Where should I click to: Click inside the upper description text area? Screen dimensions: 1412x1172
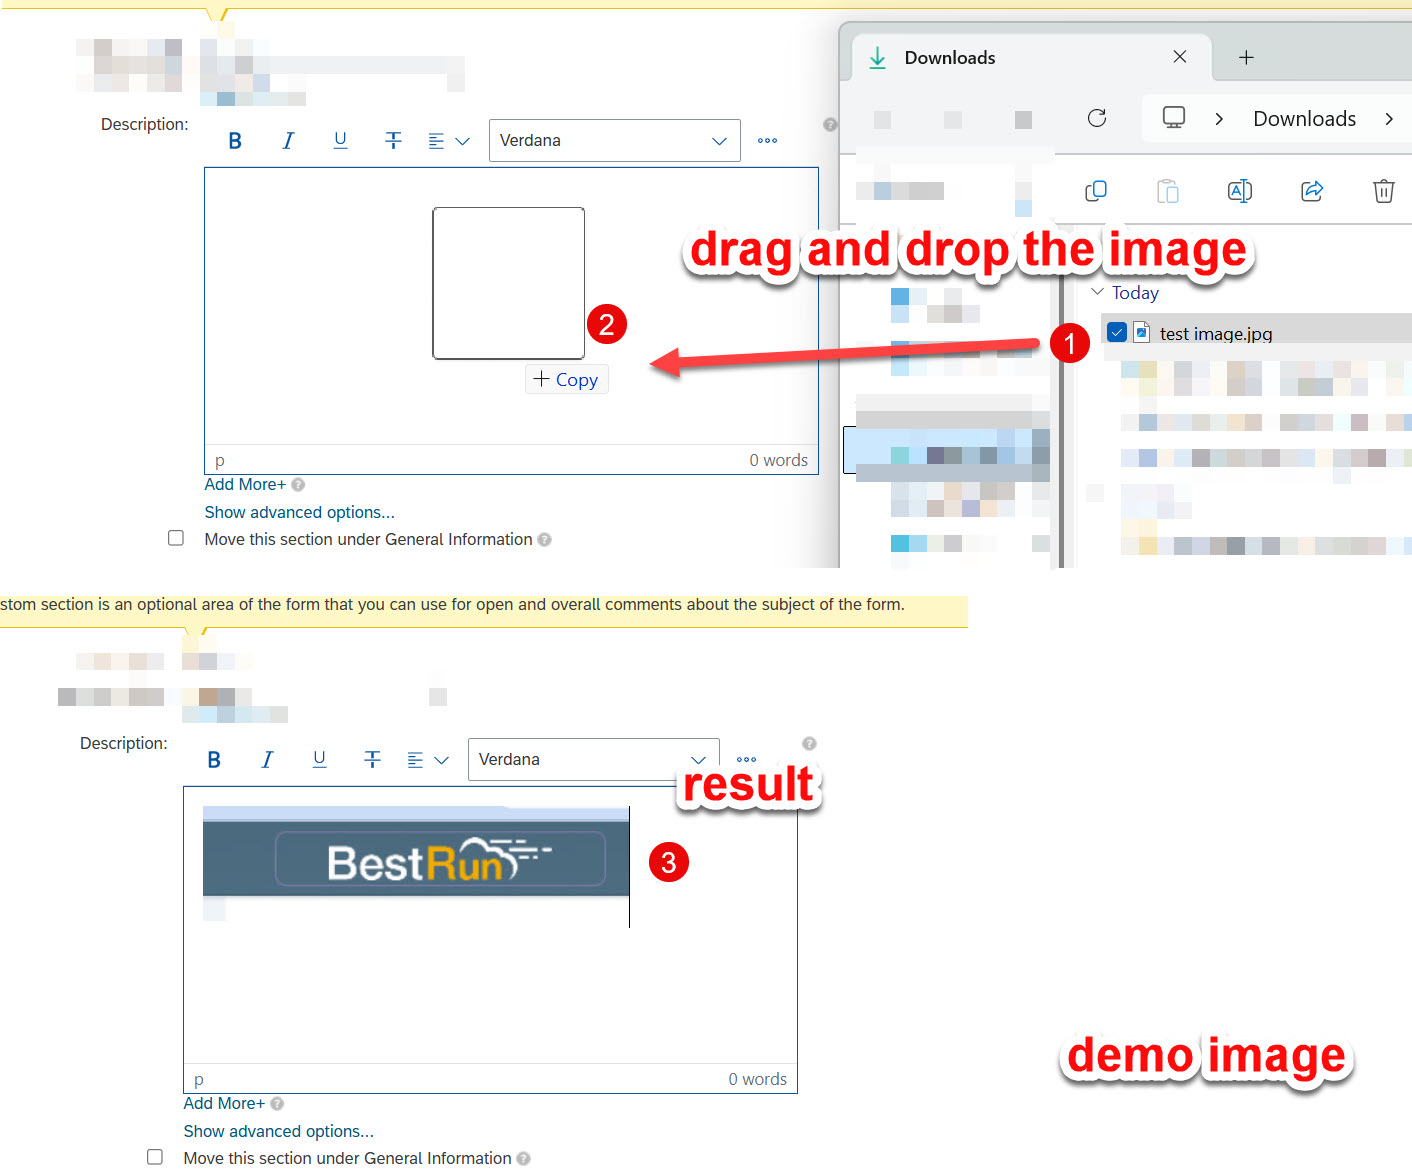511,306
